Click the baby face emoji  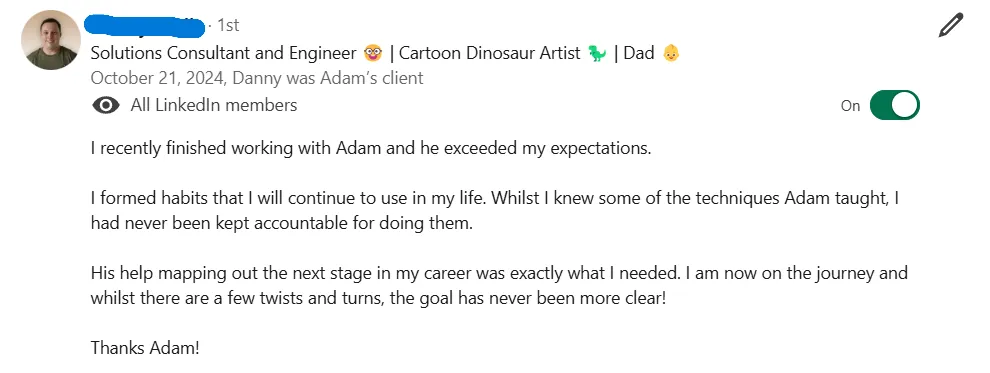671,54
